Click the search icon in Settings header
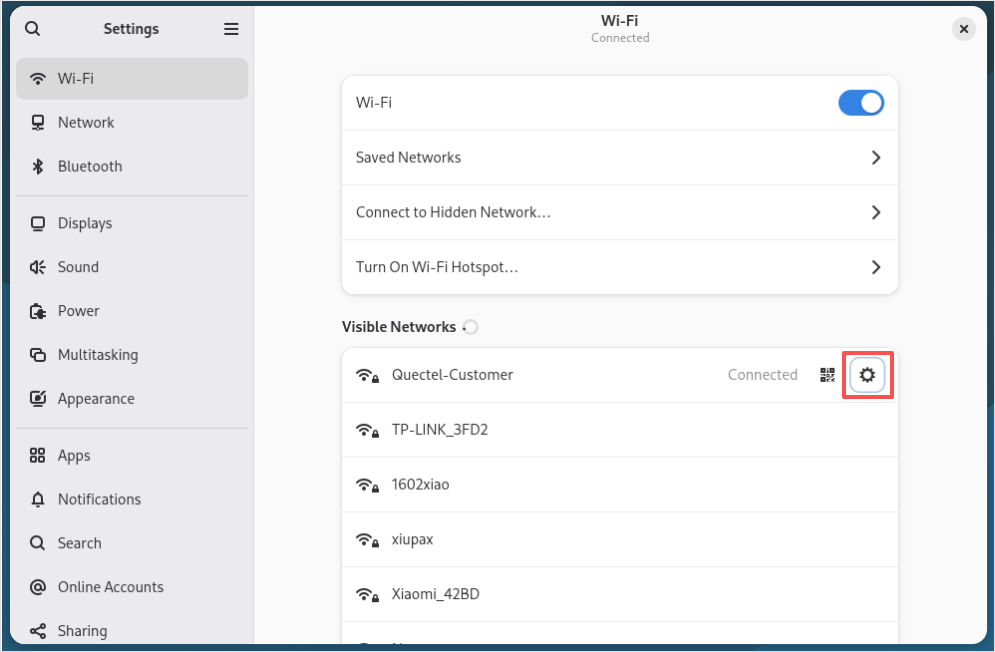This screenshot has height=652, width=995. (x=33, y=29)
